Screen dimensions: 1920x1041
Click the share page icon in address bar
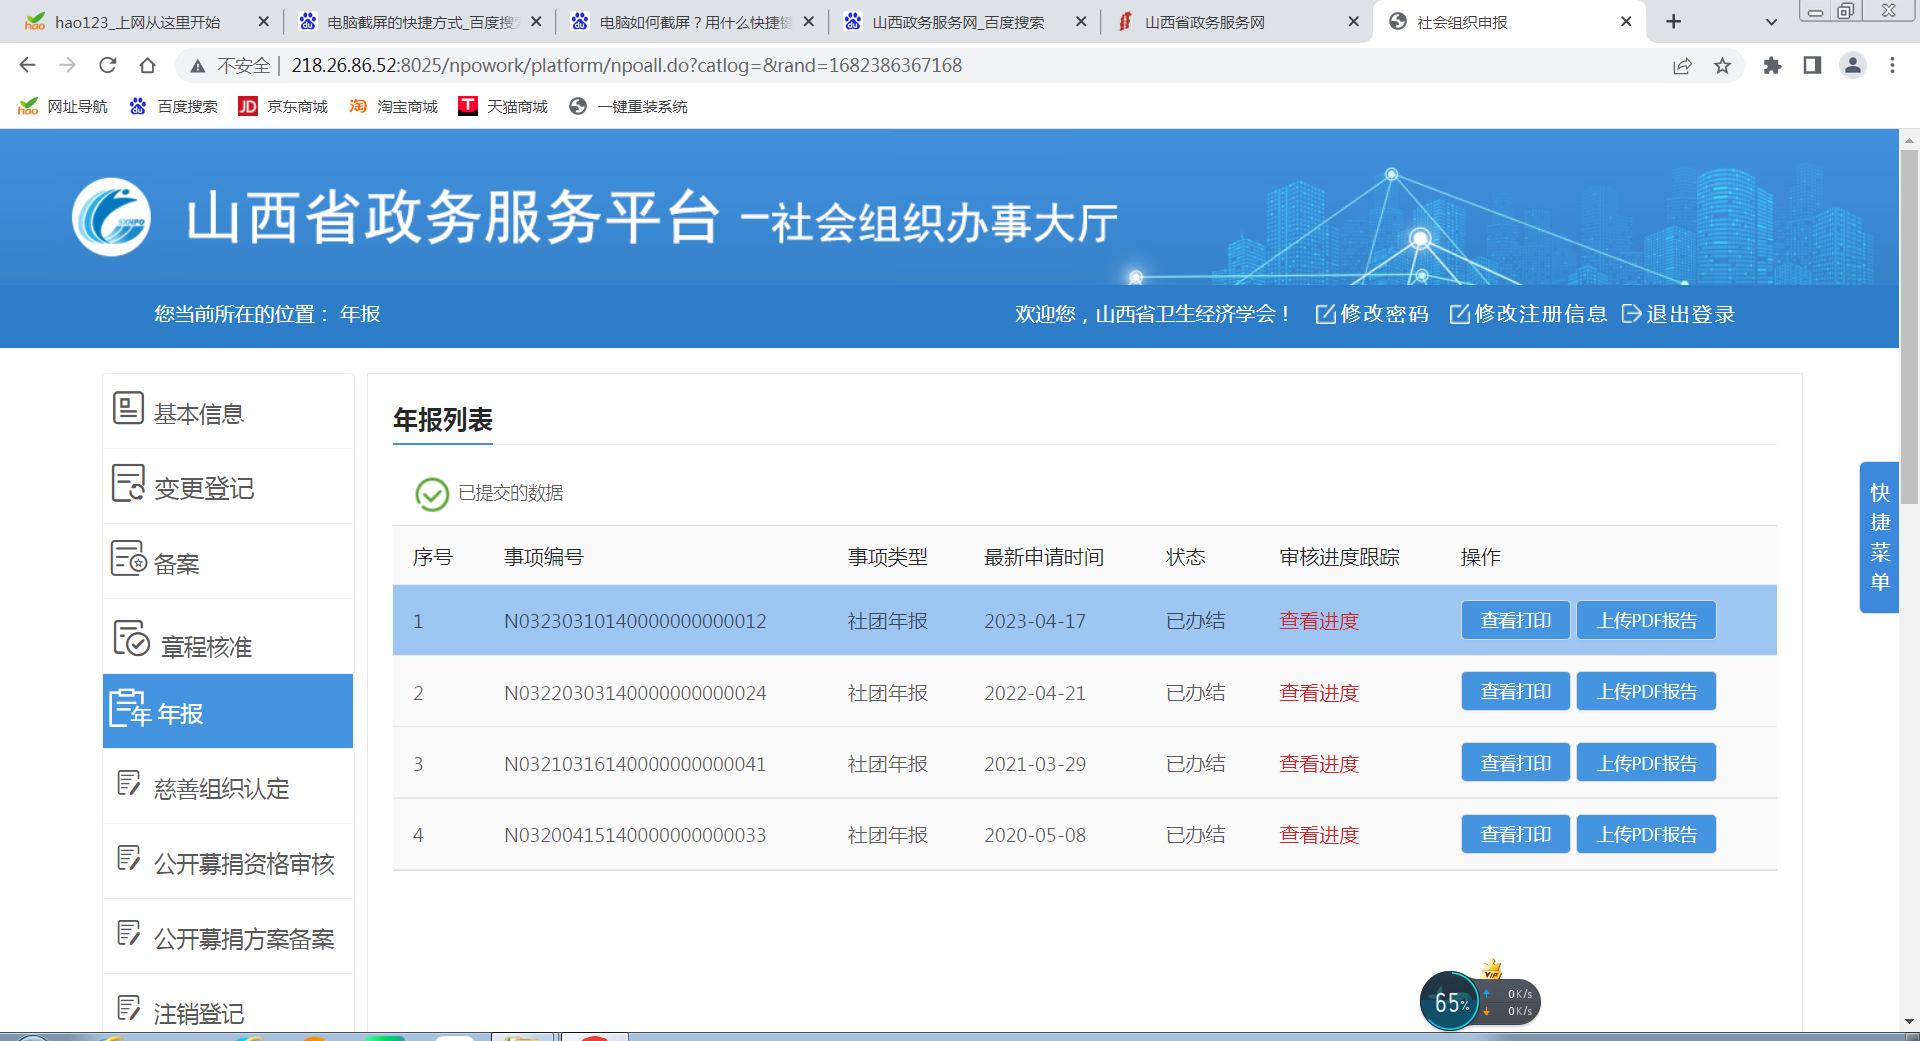click(x=1682, y=66)
